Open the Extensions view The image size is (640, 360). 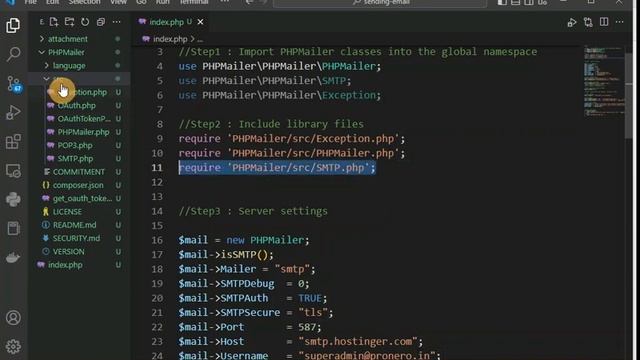coord(13,142)
